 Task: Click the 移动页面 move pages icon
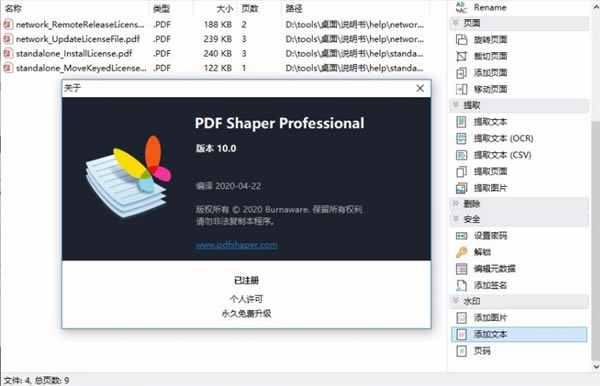coord(461,89)
